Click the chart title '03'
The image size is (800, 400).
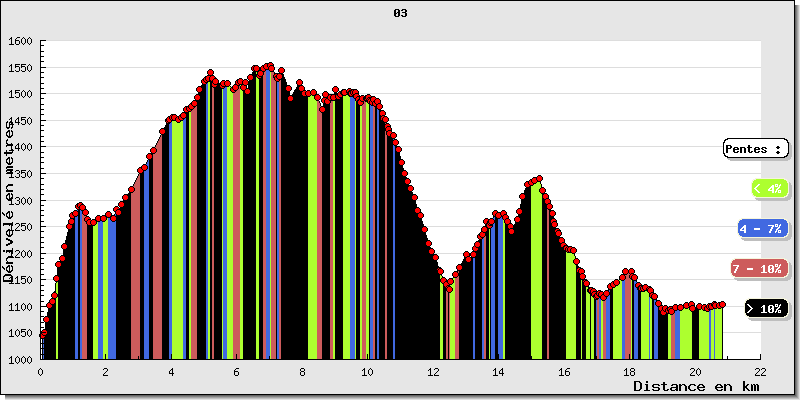pos(400,14)
